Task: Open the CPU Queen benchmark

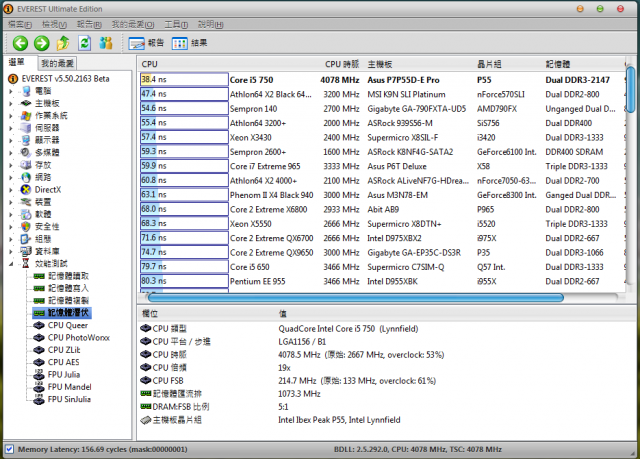Action: click(x=61, y=325)
